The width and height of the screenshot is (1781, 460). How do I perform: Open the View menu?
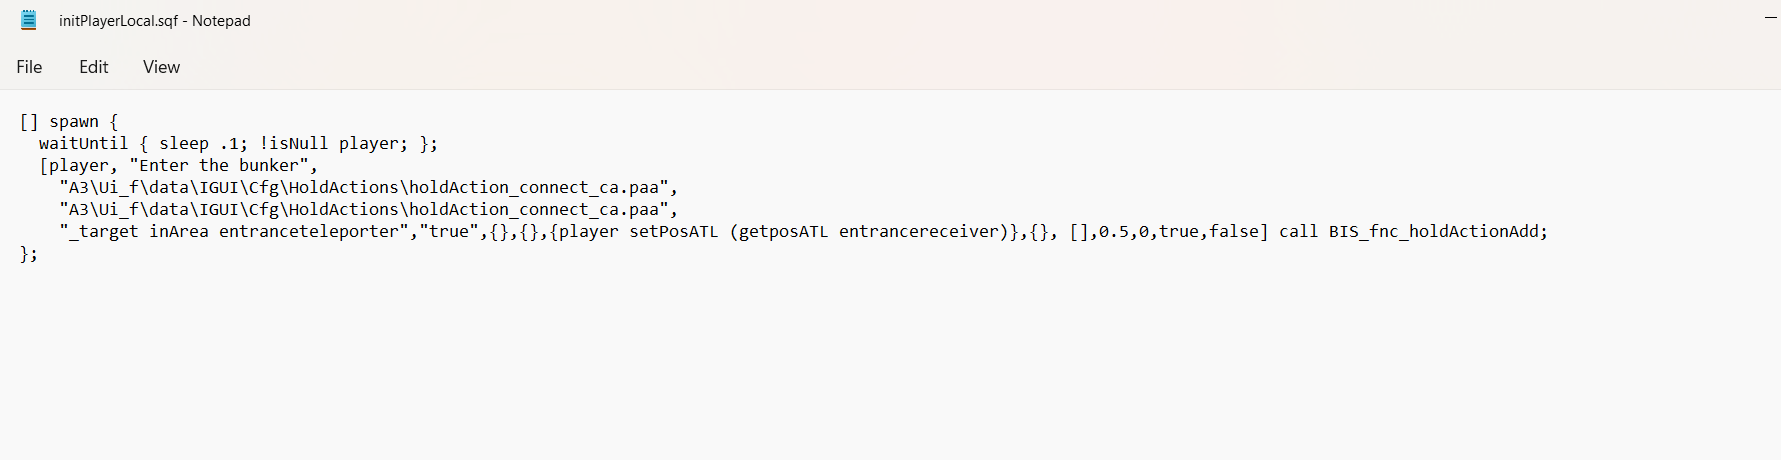tap(161, 67)
